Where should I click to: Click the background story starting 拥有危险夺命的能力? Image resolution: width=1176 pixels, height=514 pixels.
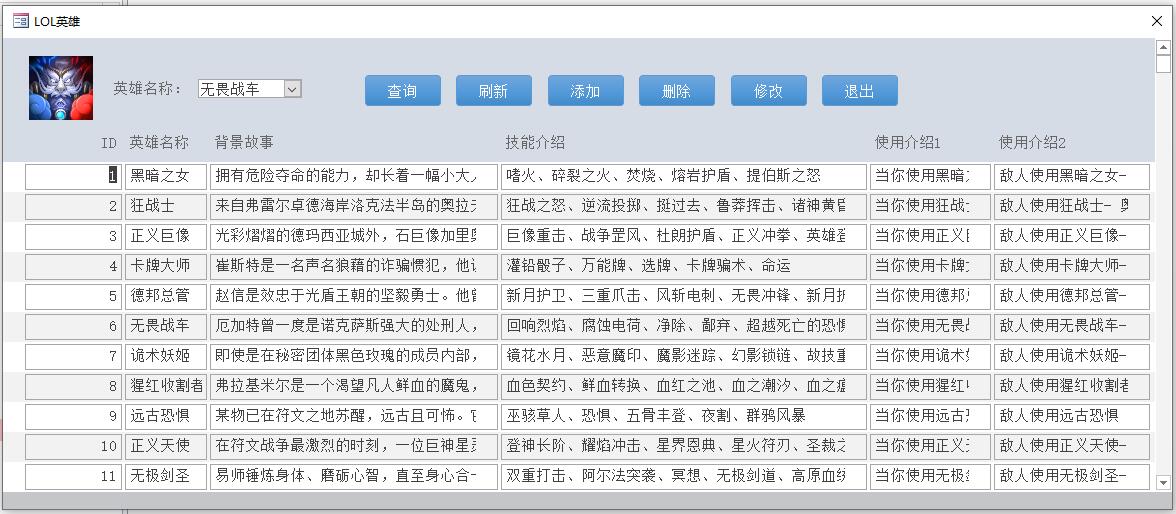coord(354,176)
